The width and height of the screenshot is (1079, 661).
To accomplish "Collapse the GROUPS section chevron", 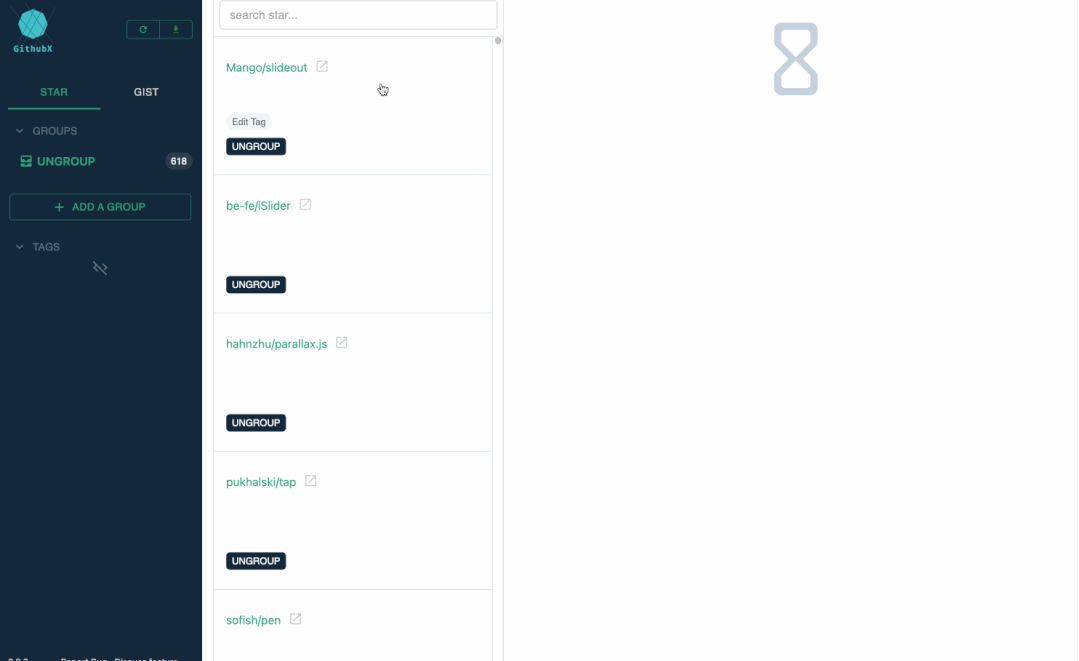I will tap(19, 131).
